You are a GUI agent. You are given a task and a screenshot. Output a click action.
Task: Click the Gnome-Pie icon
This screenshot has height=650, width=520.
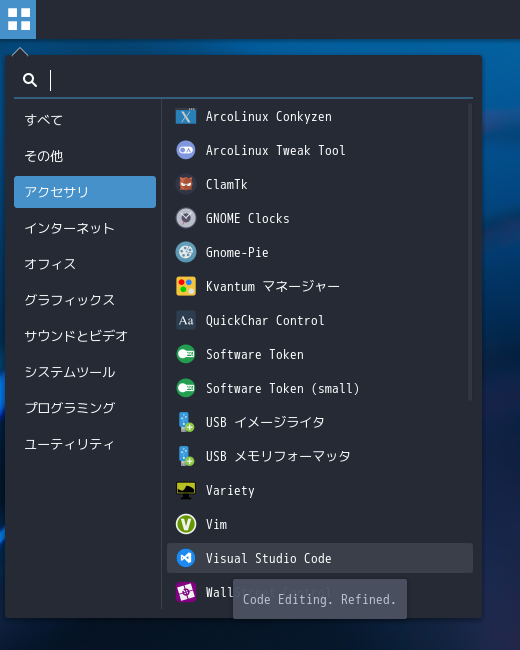(x=186, y=252)
